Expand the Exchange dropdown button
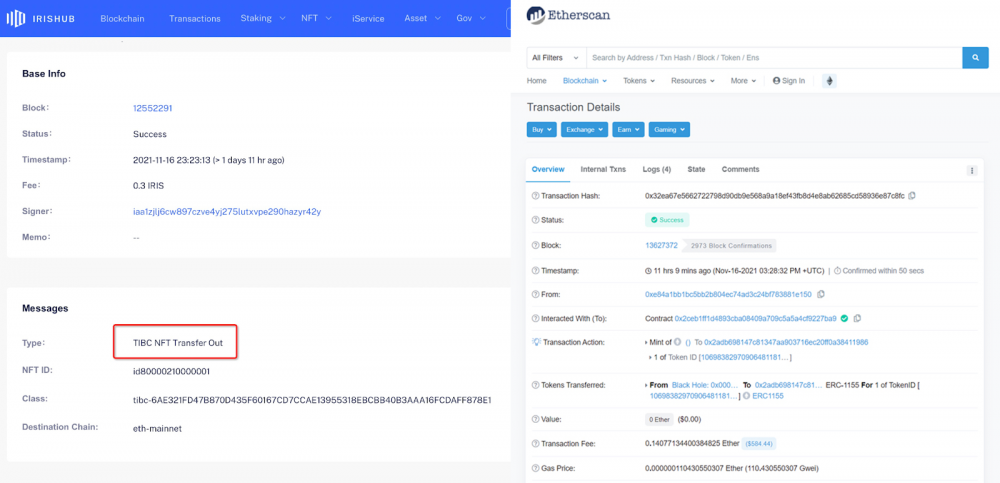Viewport: 1000px width, 483px height. [584, 130]
